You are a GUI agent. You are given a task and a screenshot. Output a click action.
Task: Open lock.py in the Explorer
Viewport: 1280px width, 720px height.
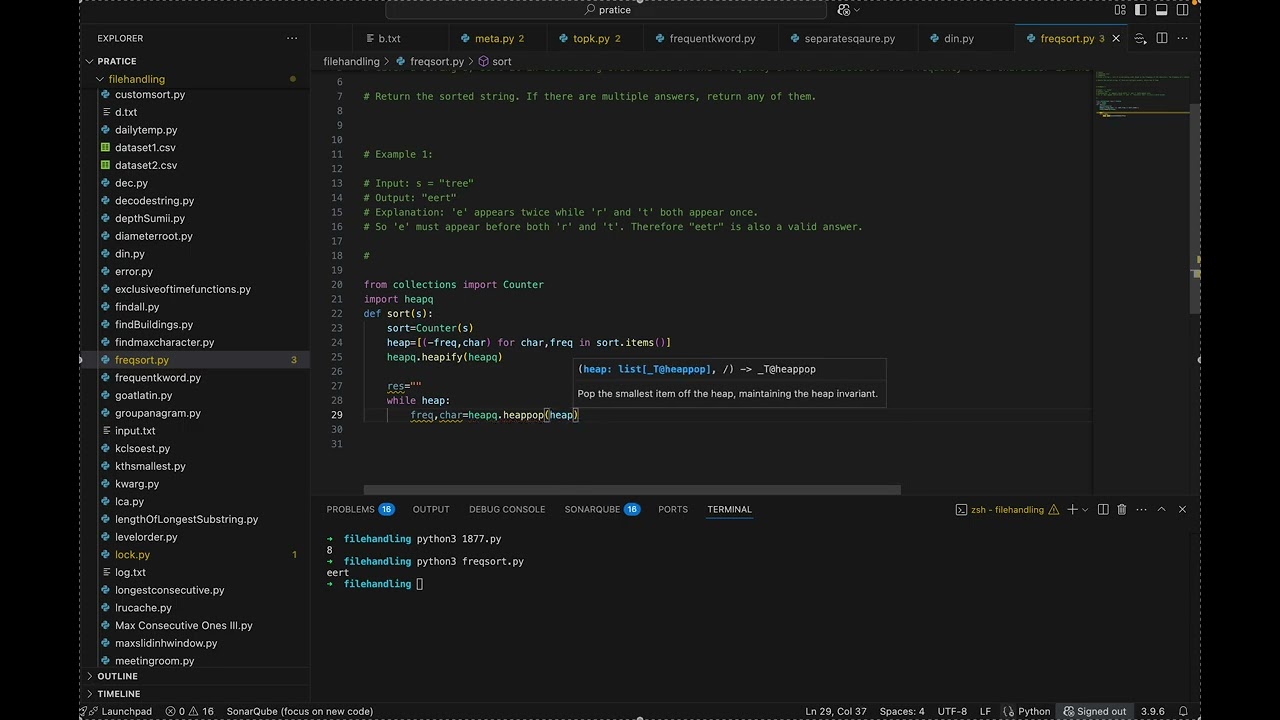pyautogui.click(x=132, y=554)
